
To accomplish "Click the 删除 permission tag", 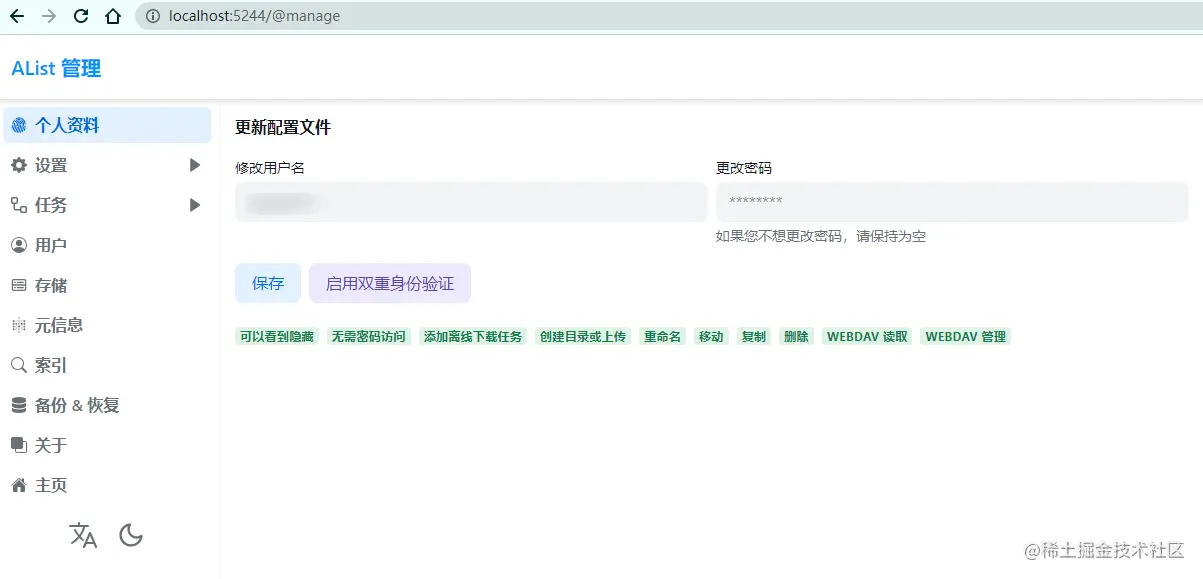I will 796,337.
